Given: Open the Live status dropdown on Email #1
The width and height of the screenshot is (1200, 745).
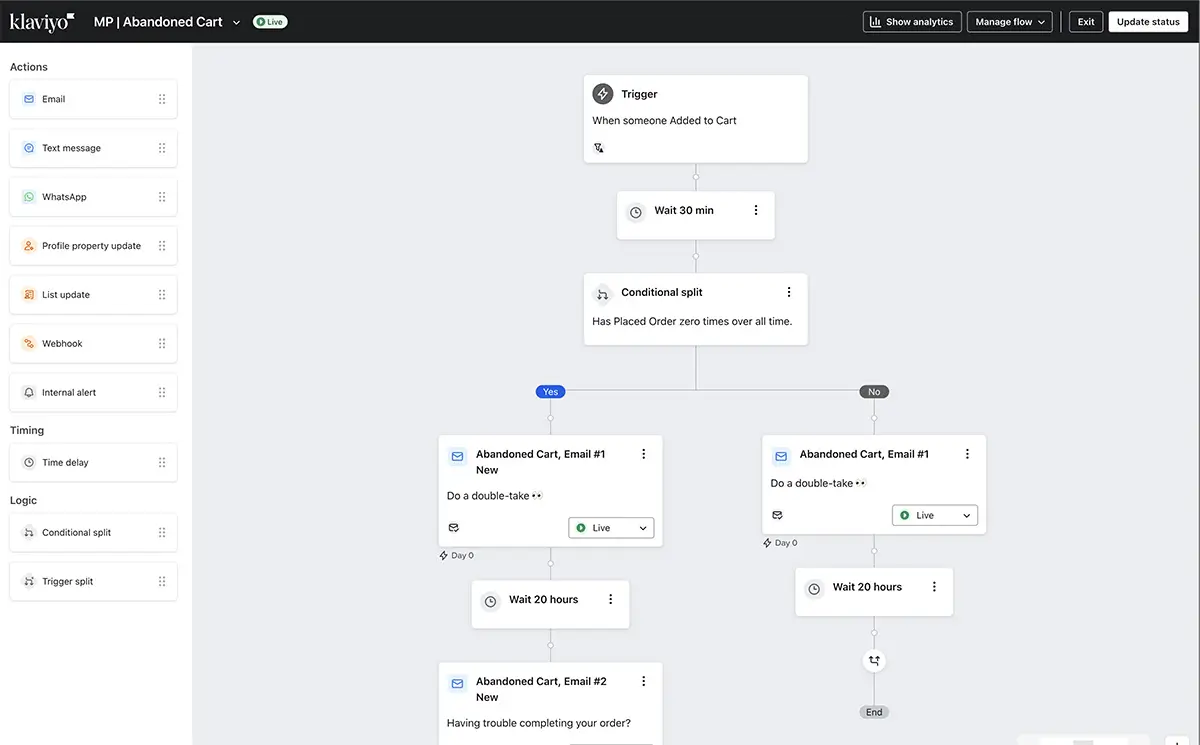Looking at the screenshot, I should 610,527.
